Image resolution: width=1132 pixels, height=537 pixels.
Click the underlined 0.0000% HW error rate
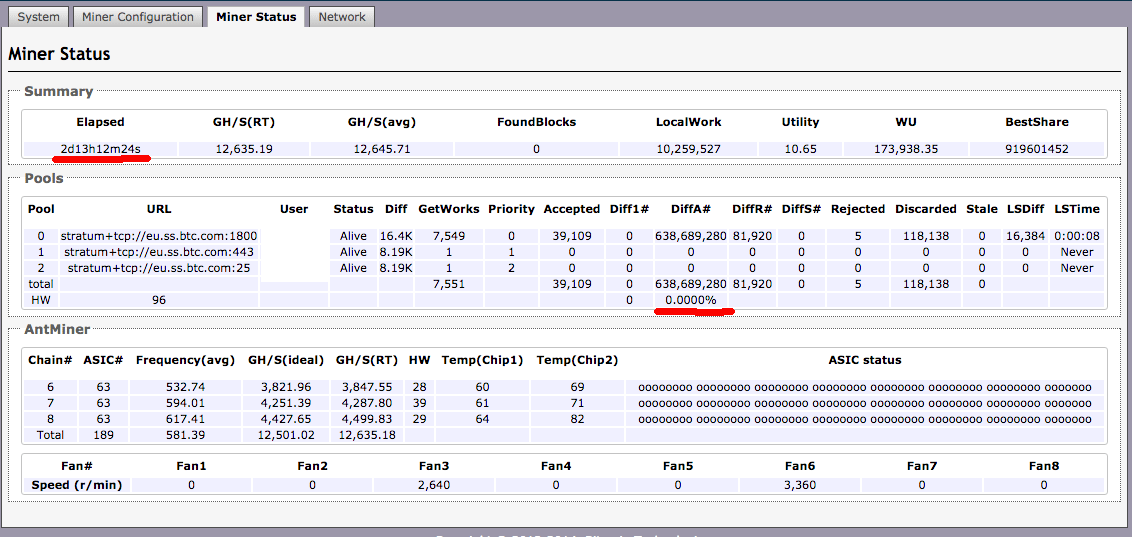pyautogui.click(x=691, y=300)
